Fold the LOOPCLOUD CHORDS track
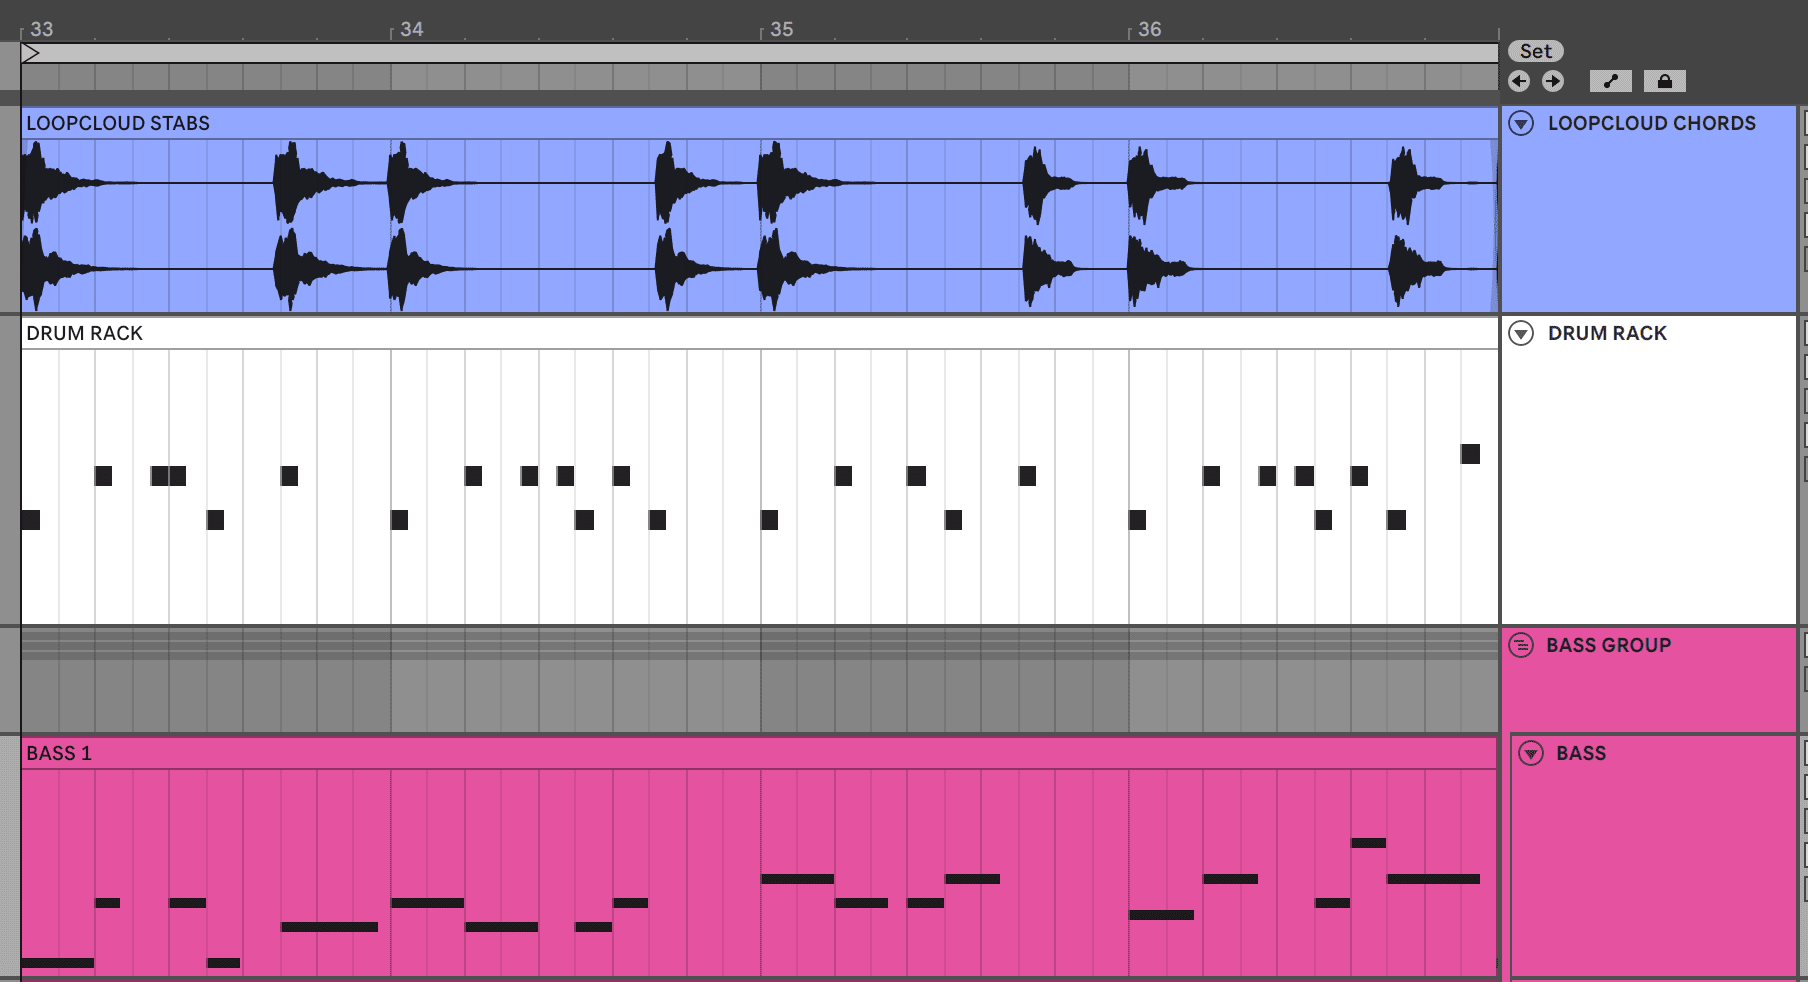 pyautogui.click(x=1521, y=123)
